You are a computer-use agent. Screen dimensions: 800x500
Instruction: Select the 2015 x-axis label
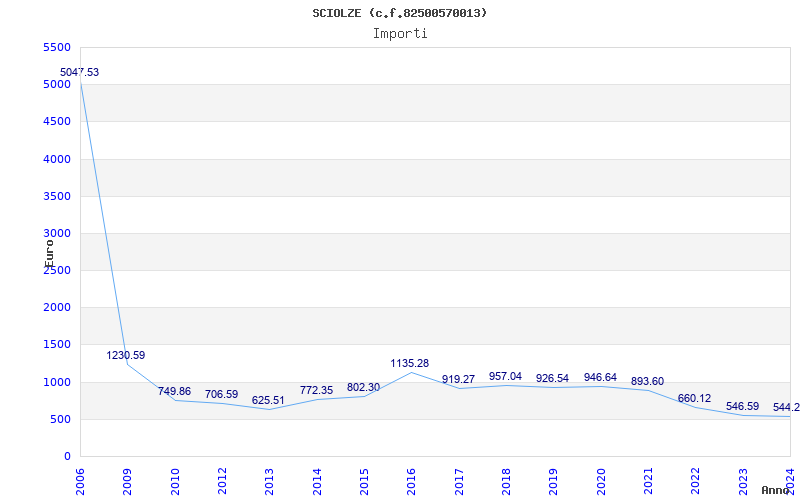[364, 481]
